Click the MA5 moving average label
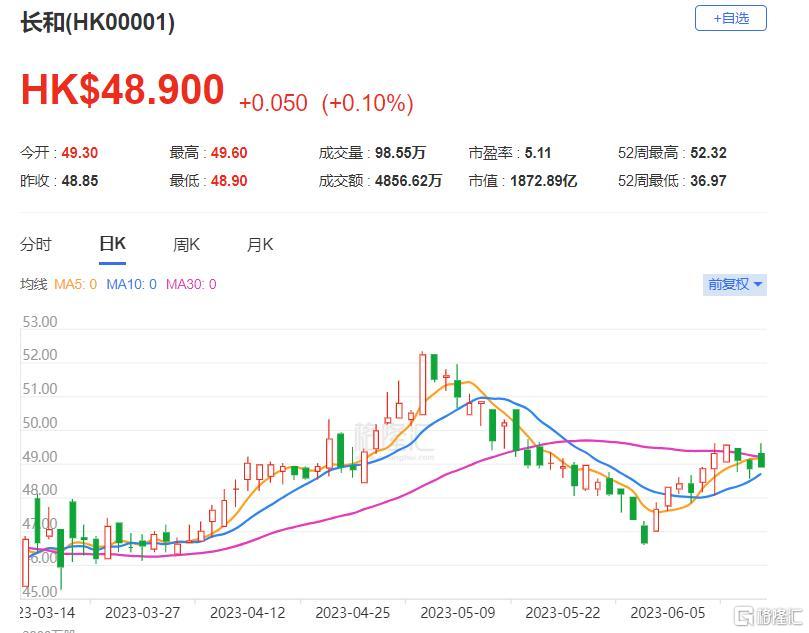This screenshot has height=633, width=809. [75, 284]
